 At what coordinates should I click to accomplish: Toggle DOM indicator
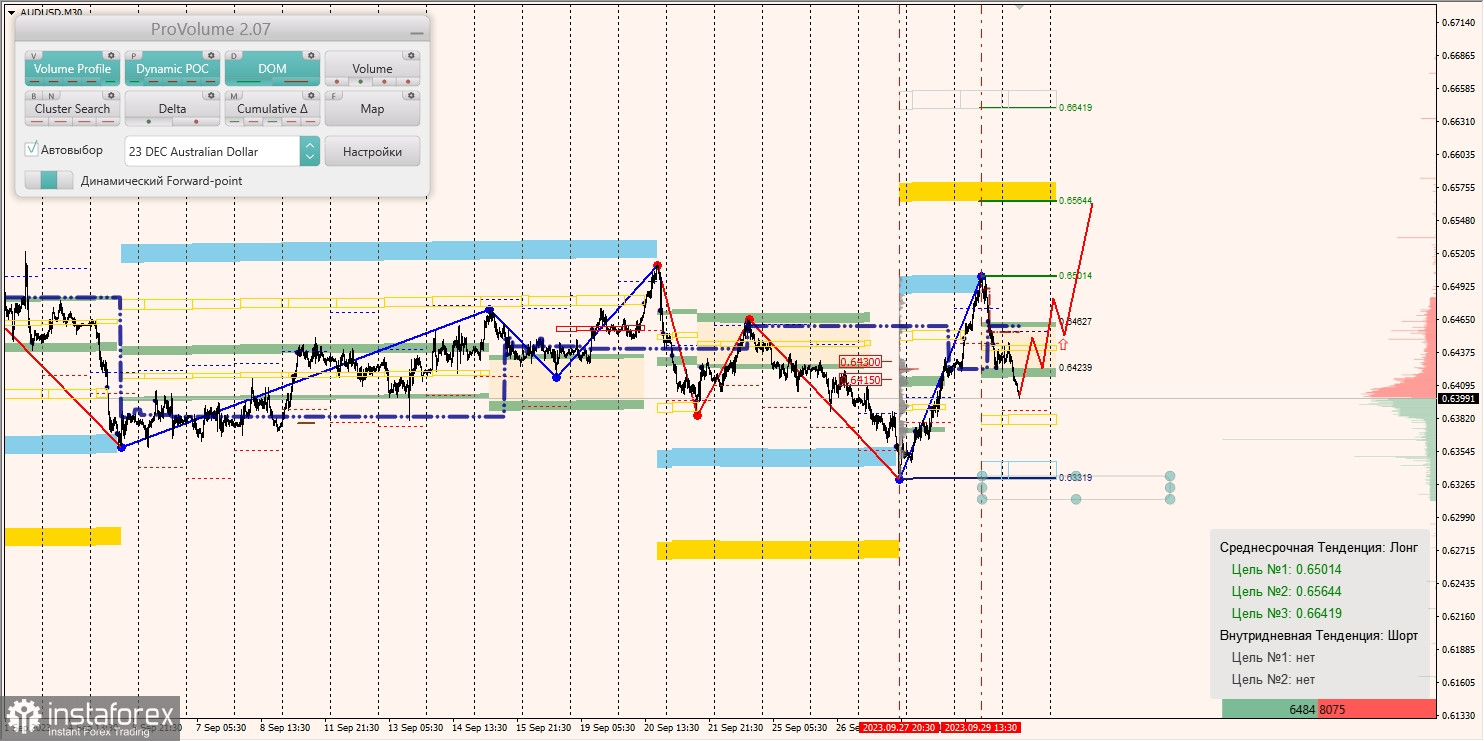(x=272, y=68)
